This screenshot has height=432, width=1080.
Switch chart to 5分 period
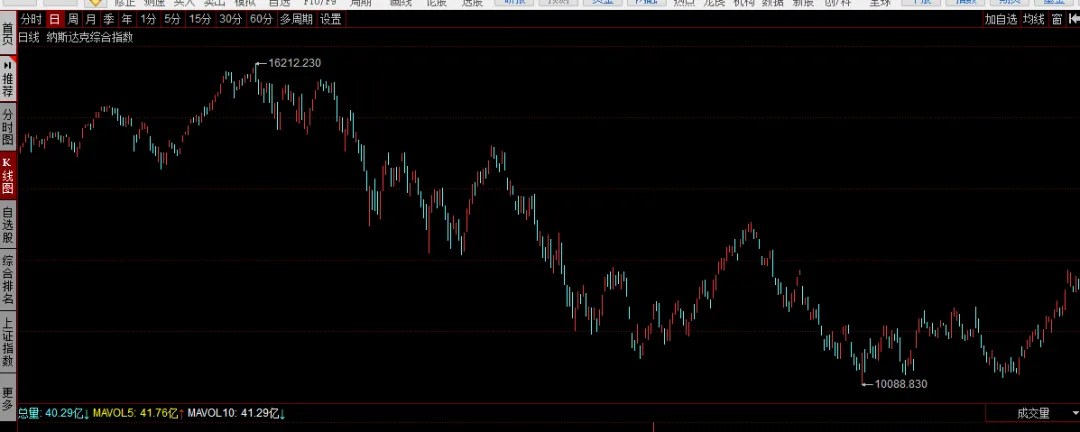(x=172, y=19)
